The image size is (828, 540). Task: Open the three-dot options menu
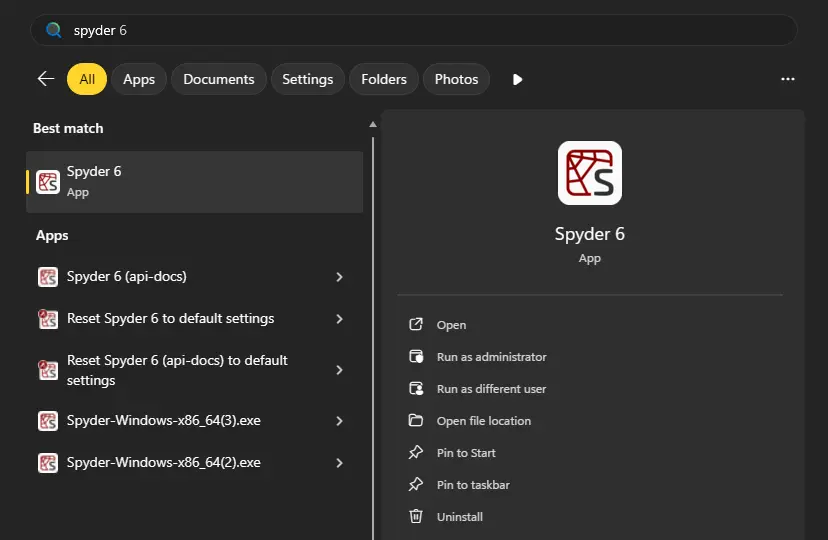pos(788,79)
